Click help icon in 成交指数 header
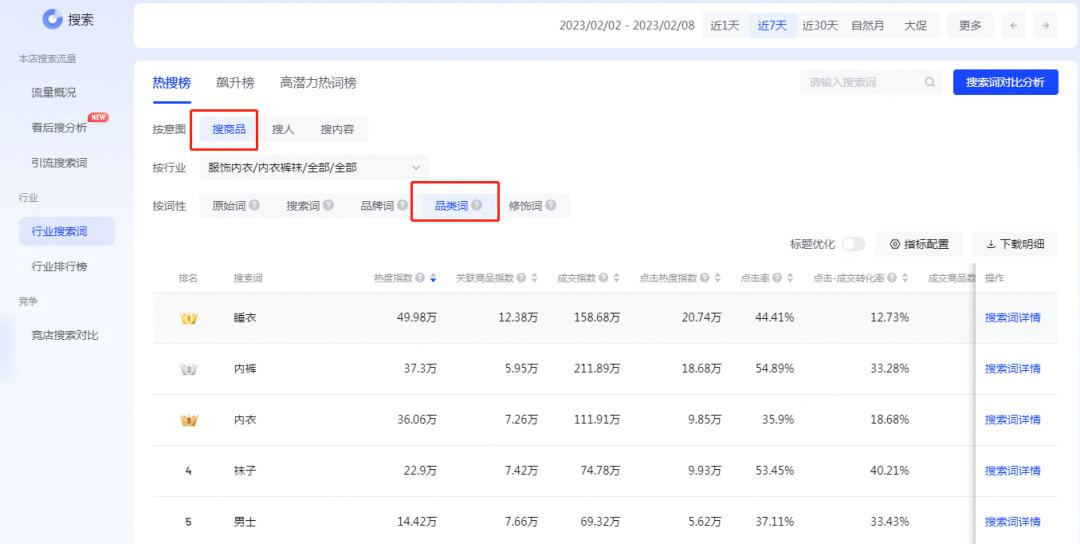 [x=603, y=278]
